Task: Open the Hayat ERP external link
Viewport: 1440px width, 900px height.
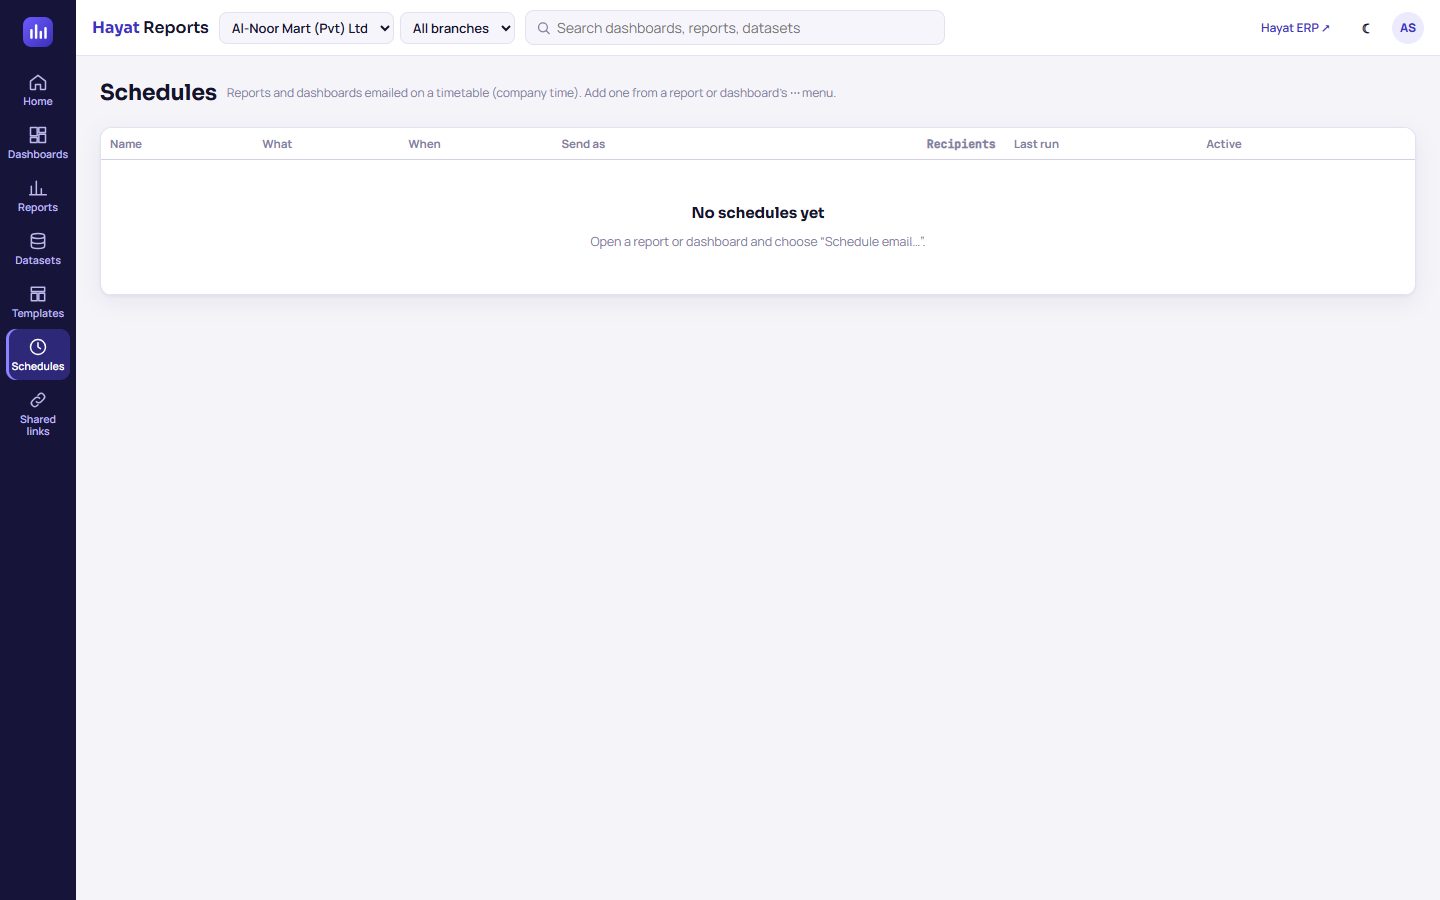Action: click(1295, 28)
